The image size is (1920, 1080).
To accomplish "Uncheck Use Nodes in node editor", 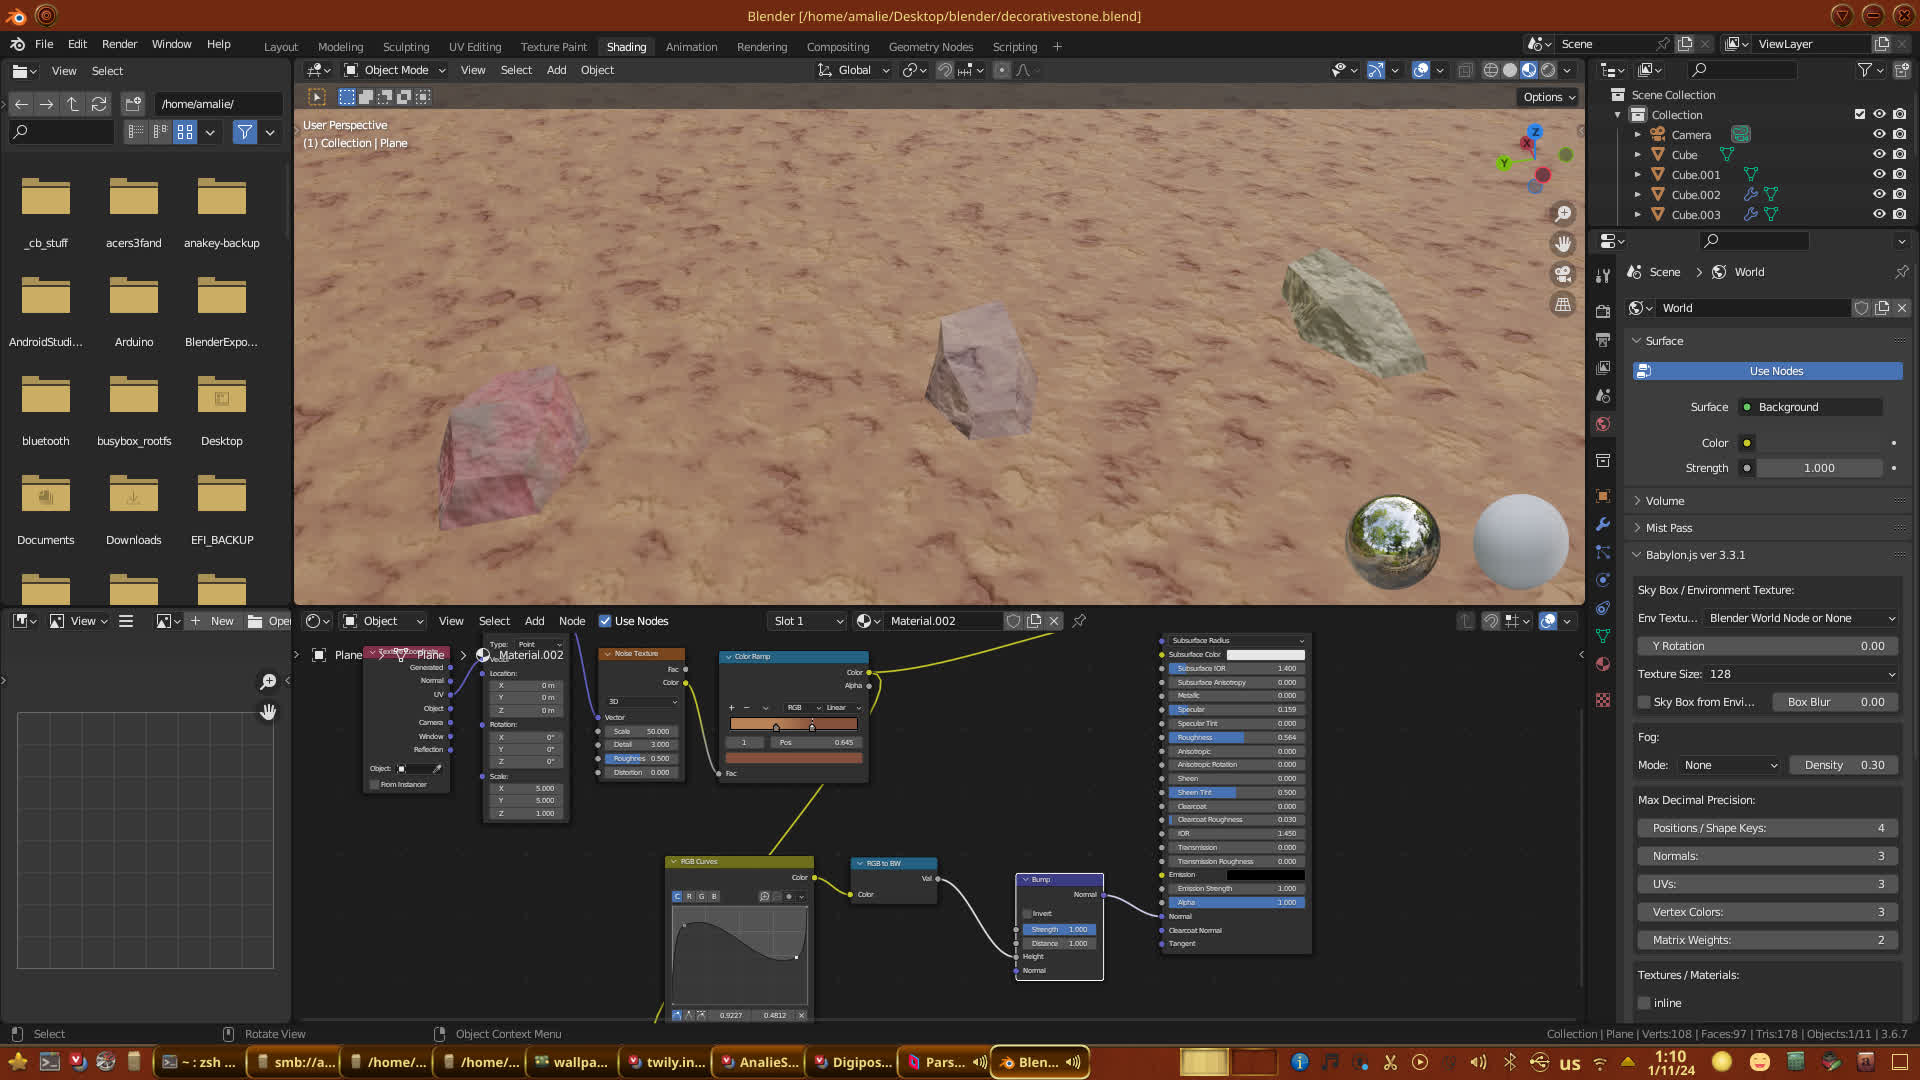I will tap(605, 621).
